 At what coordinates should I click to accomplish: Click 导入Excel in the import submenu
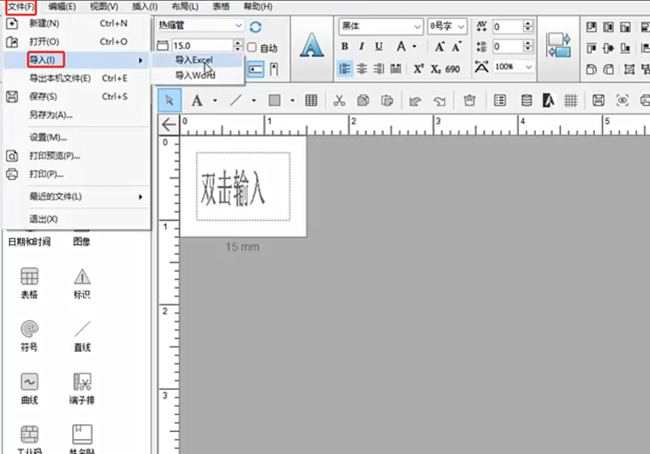click(194, 60)
